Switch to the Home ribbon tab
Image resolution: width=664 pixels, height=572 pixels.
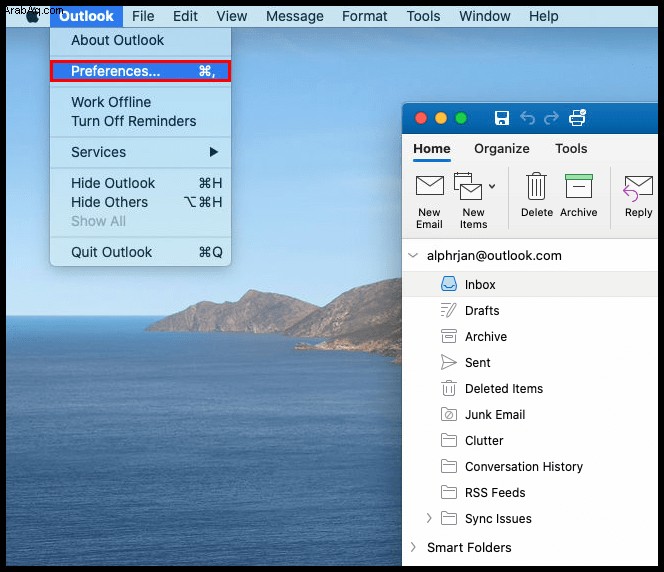tap(432, 149)
